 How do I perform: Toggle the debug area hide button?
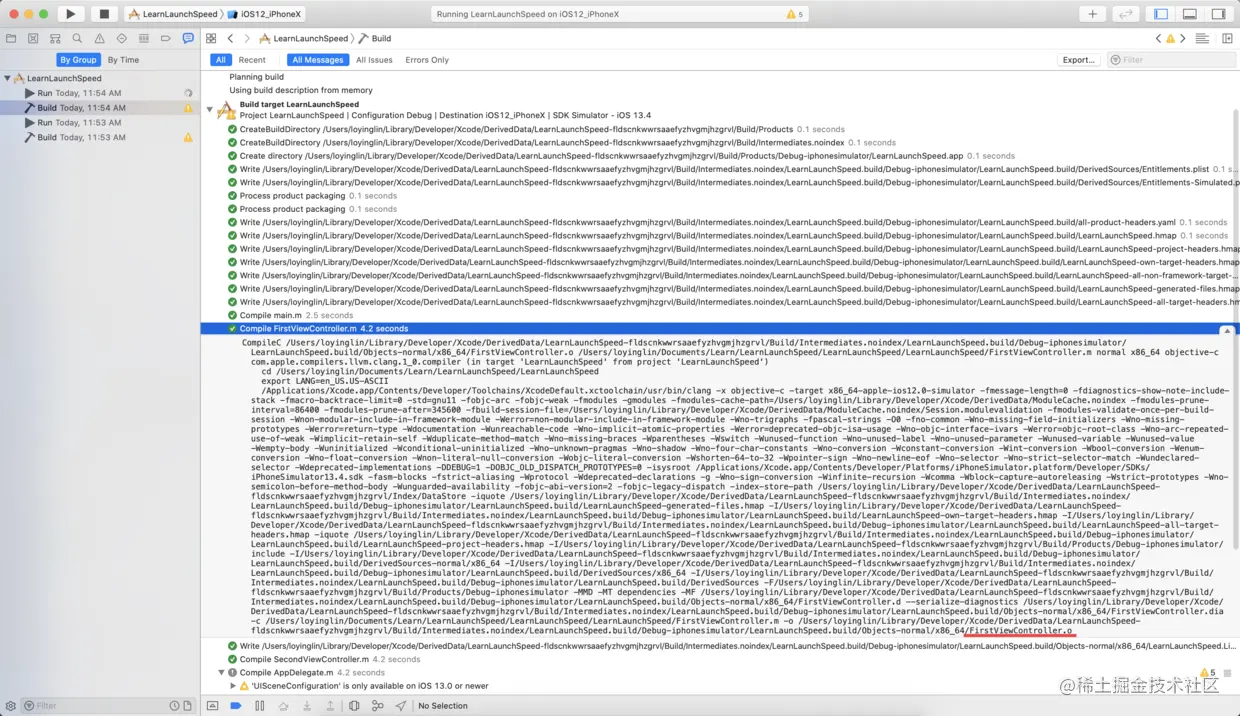click(212, 705)
